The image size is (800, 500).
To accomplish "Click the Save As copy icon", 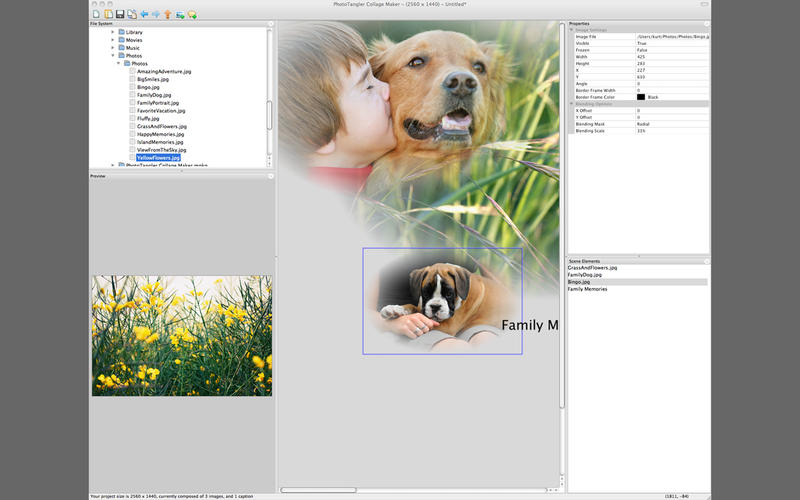I will point(132,14).
